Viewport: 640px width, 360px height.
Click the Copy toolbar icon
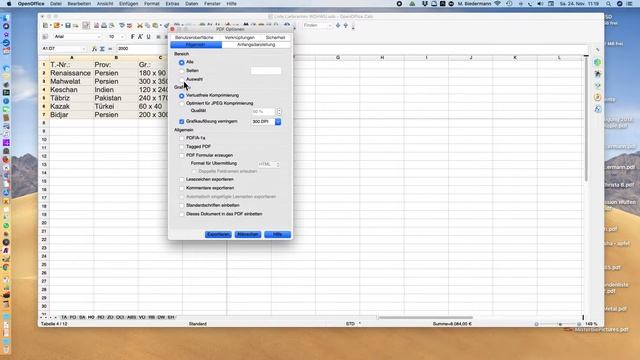click(x=147, y=25)
